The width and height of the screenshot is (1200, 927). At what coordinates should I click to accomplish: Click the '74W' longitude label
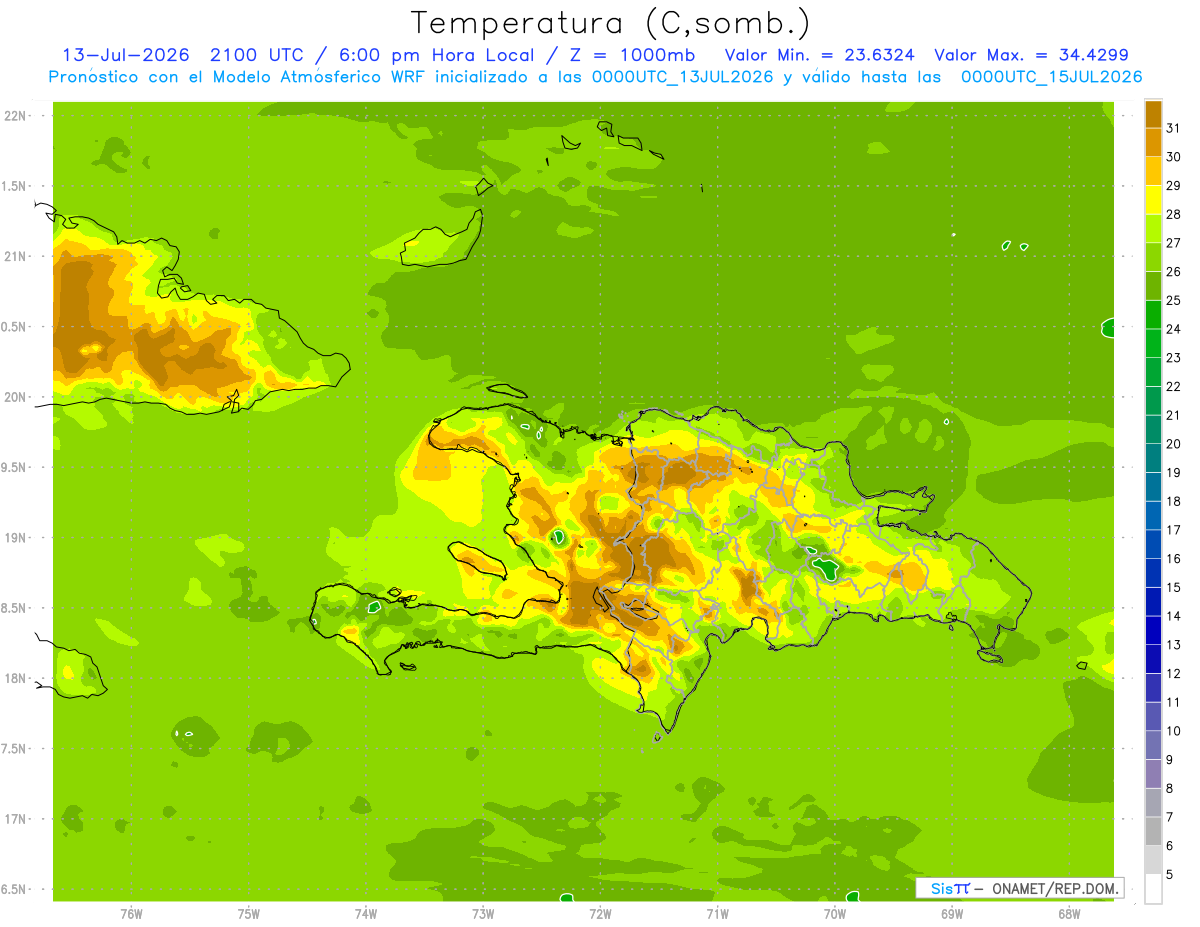click(x=365, y=914)
